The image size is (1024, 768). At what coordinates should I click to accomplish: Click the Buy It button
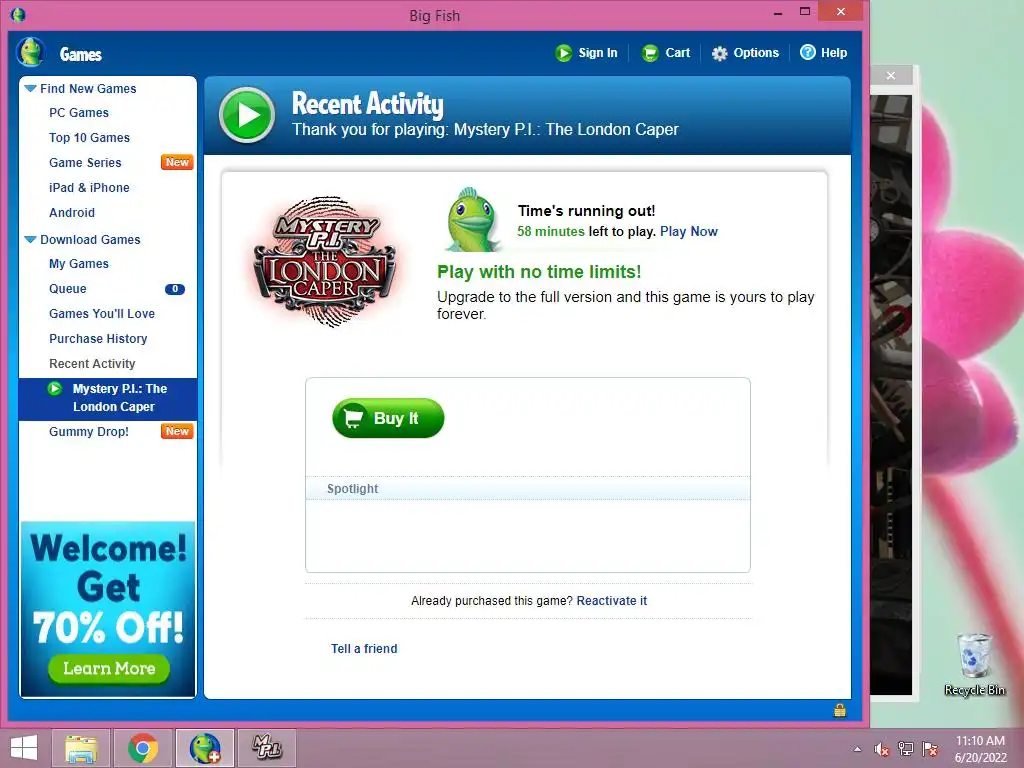[x=388, y=418]
